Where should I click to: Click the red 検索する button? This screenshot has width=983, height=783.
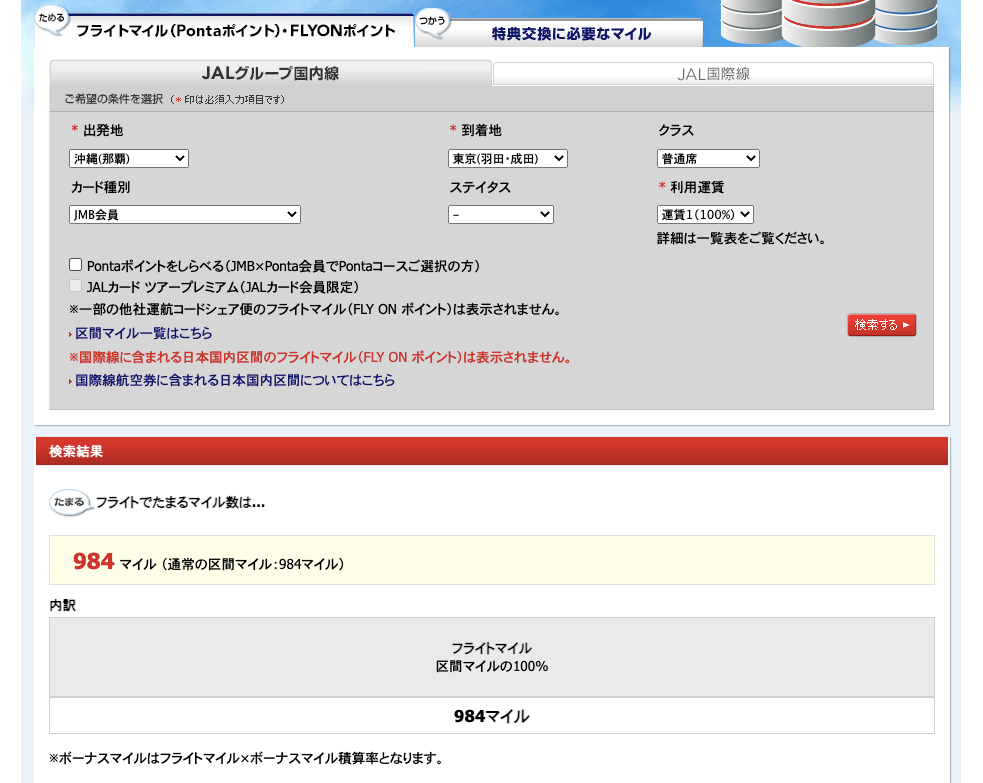coord(881,325)
